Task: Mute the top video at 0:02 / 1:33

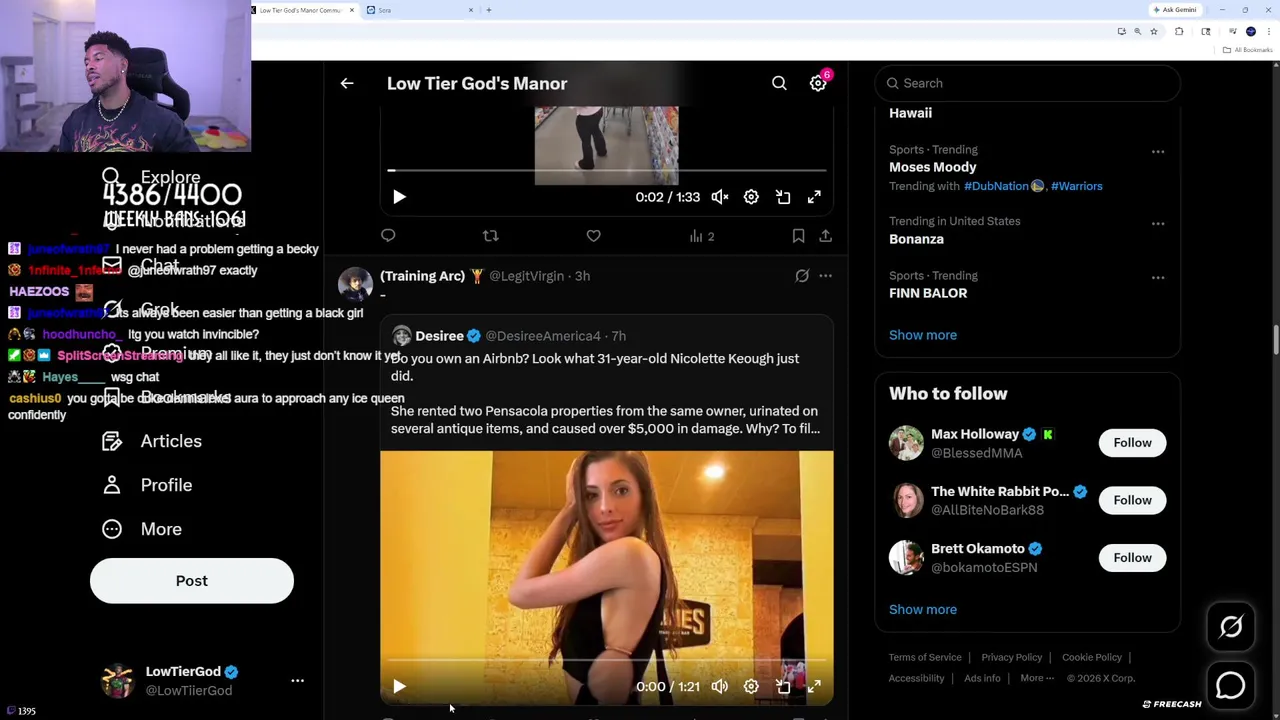Action: click(x=720, y=197)
